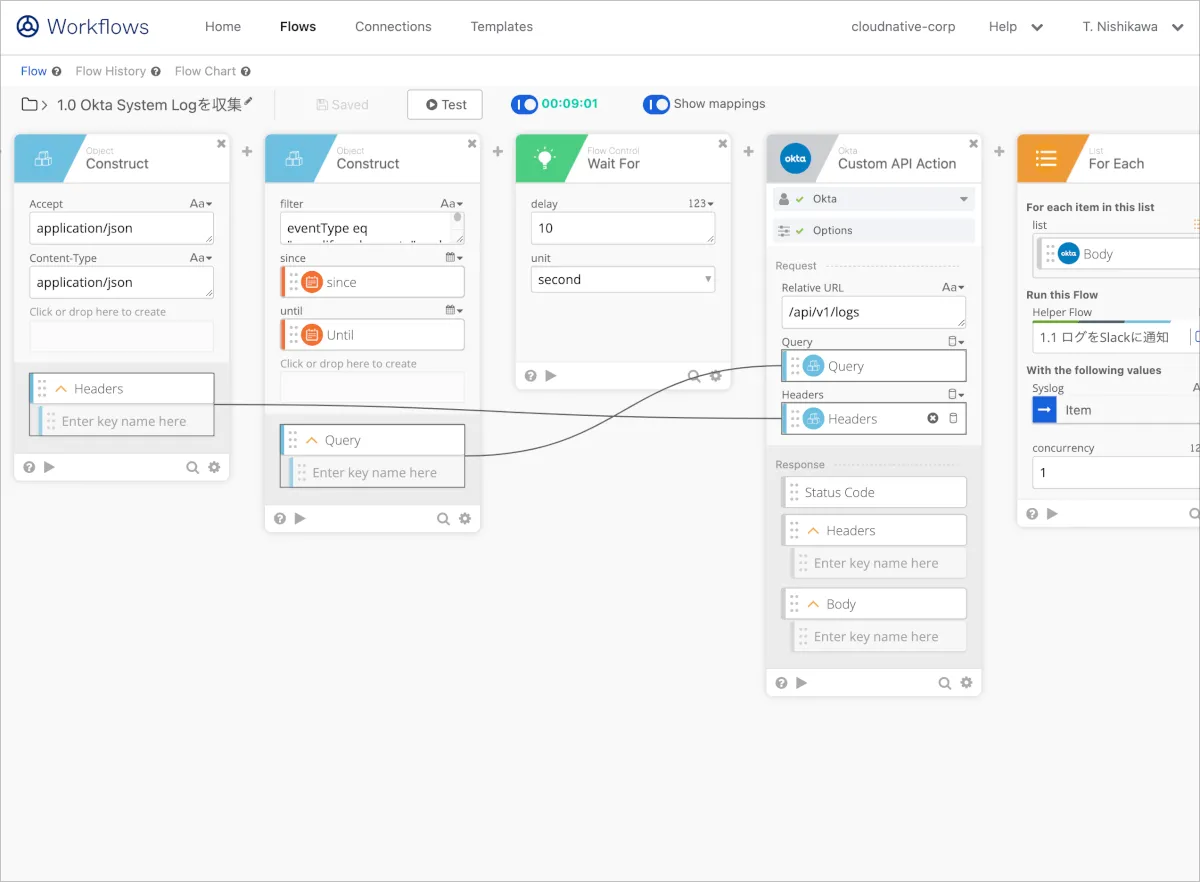
Task: Run the first Construct card
Action: (49, 467)
